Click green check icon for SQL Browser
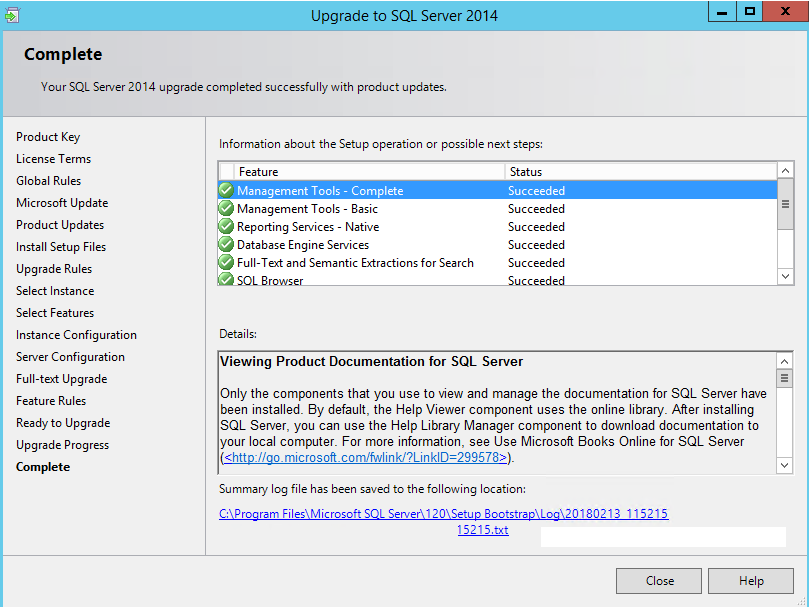The height and width of the screenshot is (607, 809). click(226, 279)
